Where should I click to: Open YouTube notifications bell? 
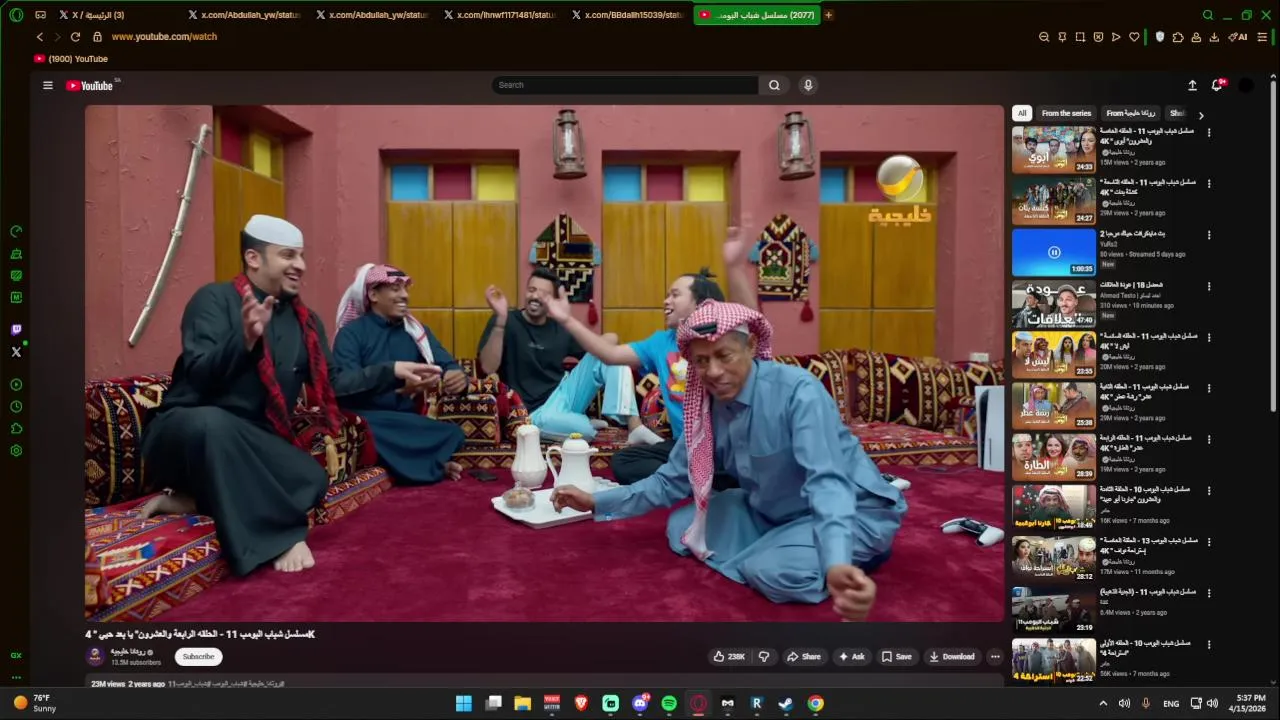[1217, 85]
